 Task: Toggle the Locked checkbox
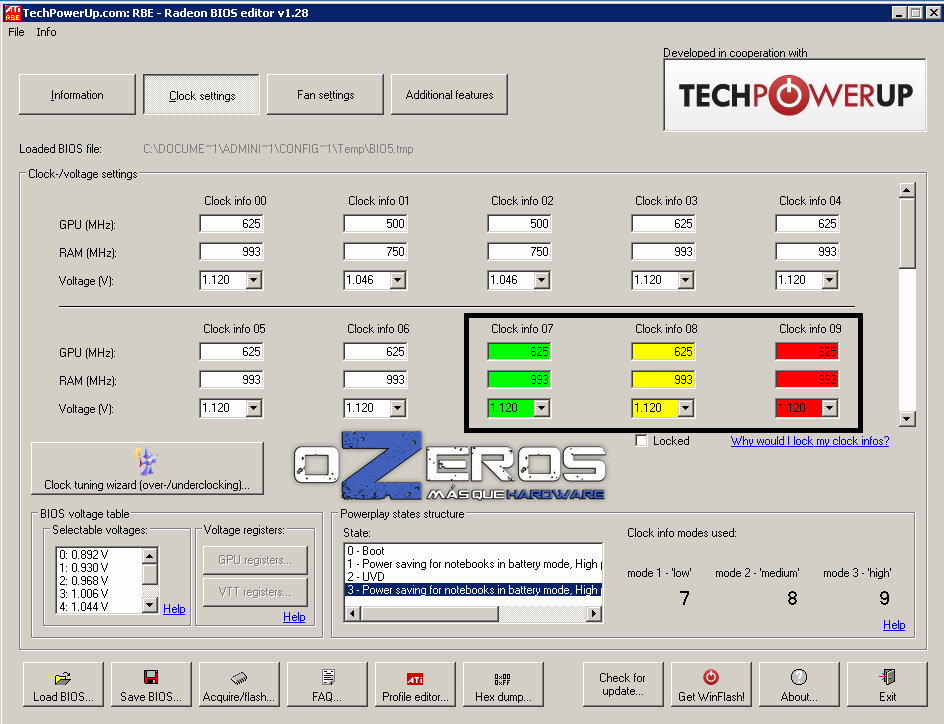click(642, 441)
